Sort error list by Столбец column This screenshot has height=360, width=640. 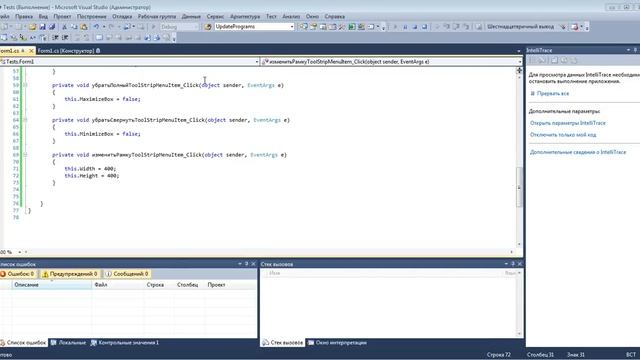(189, 285)
